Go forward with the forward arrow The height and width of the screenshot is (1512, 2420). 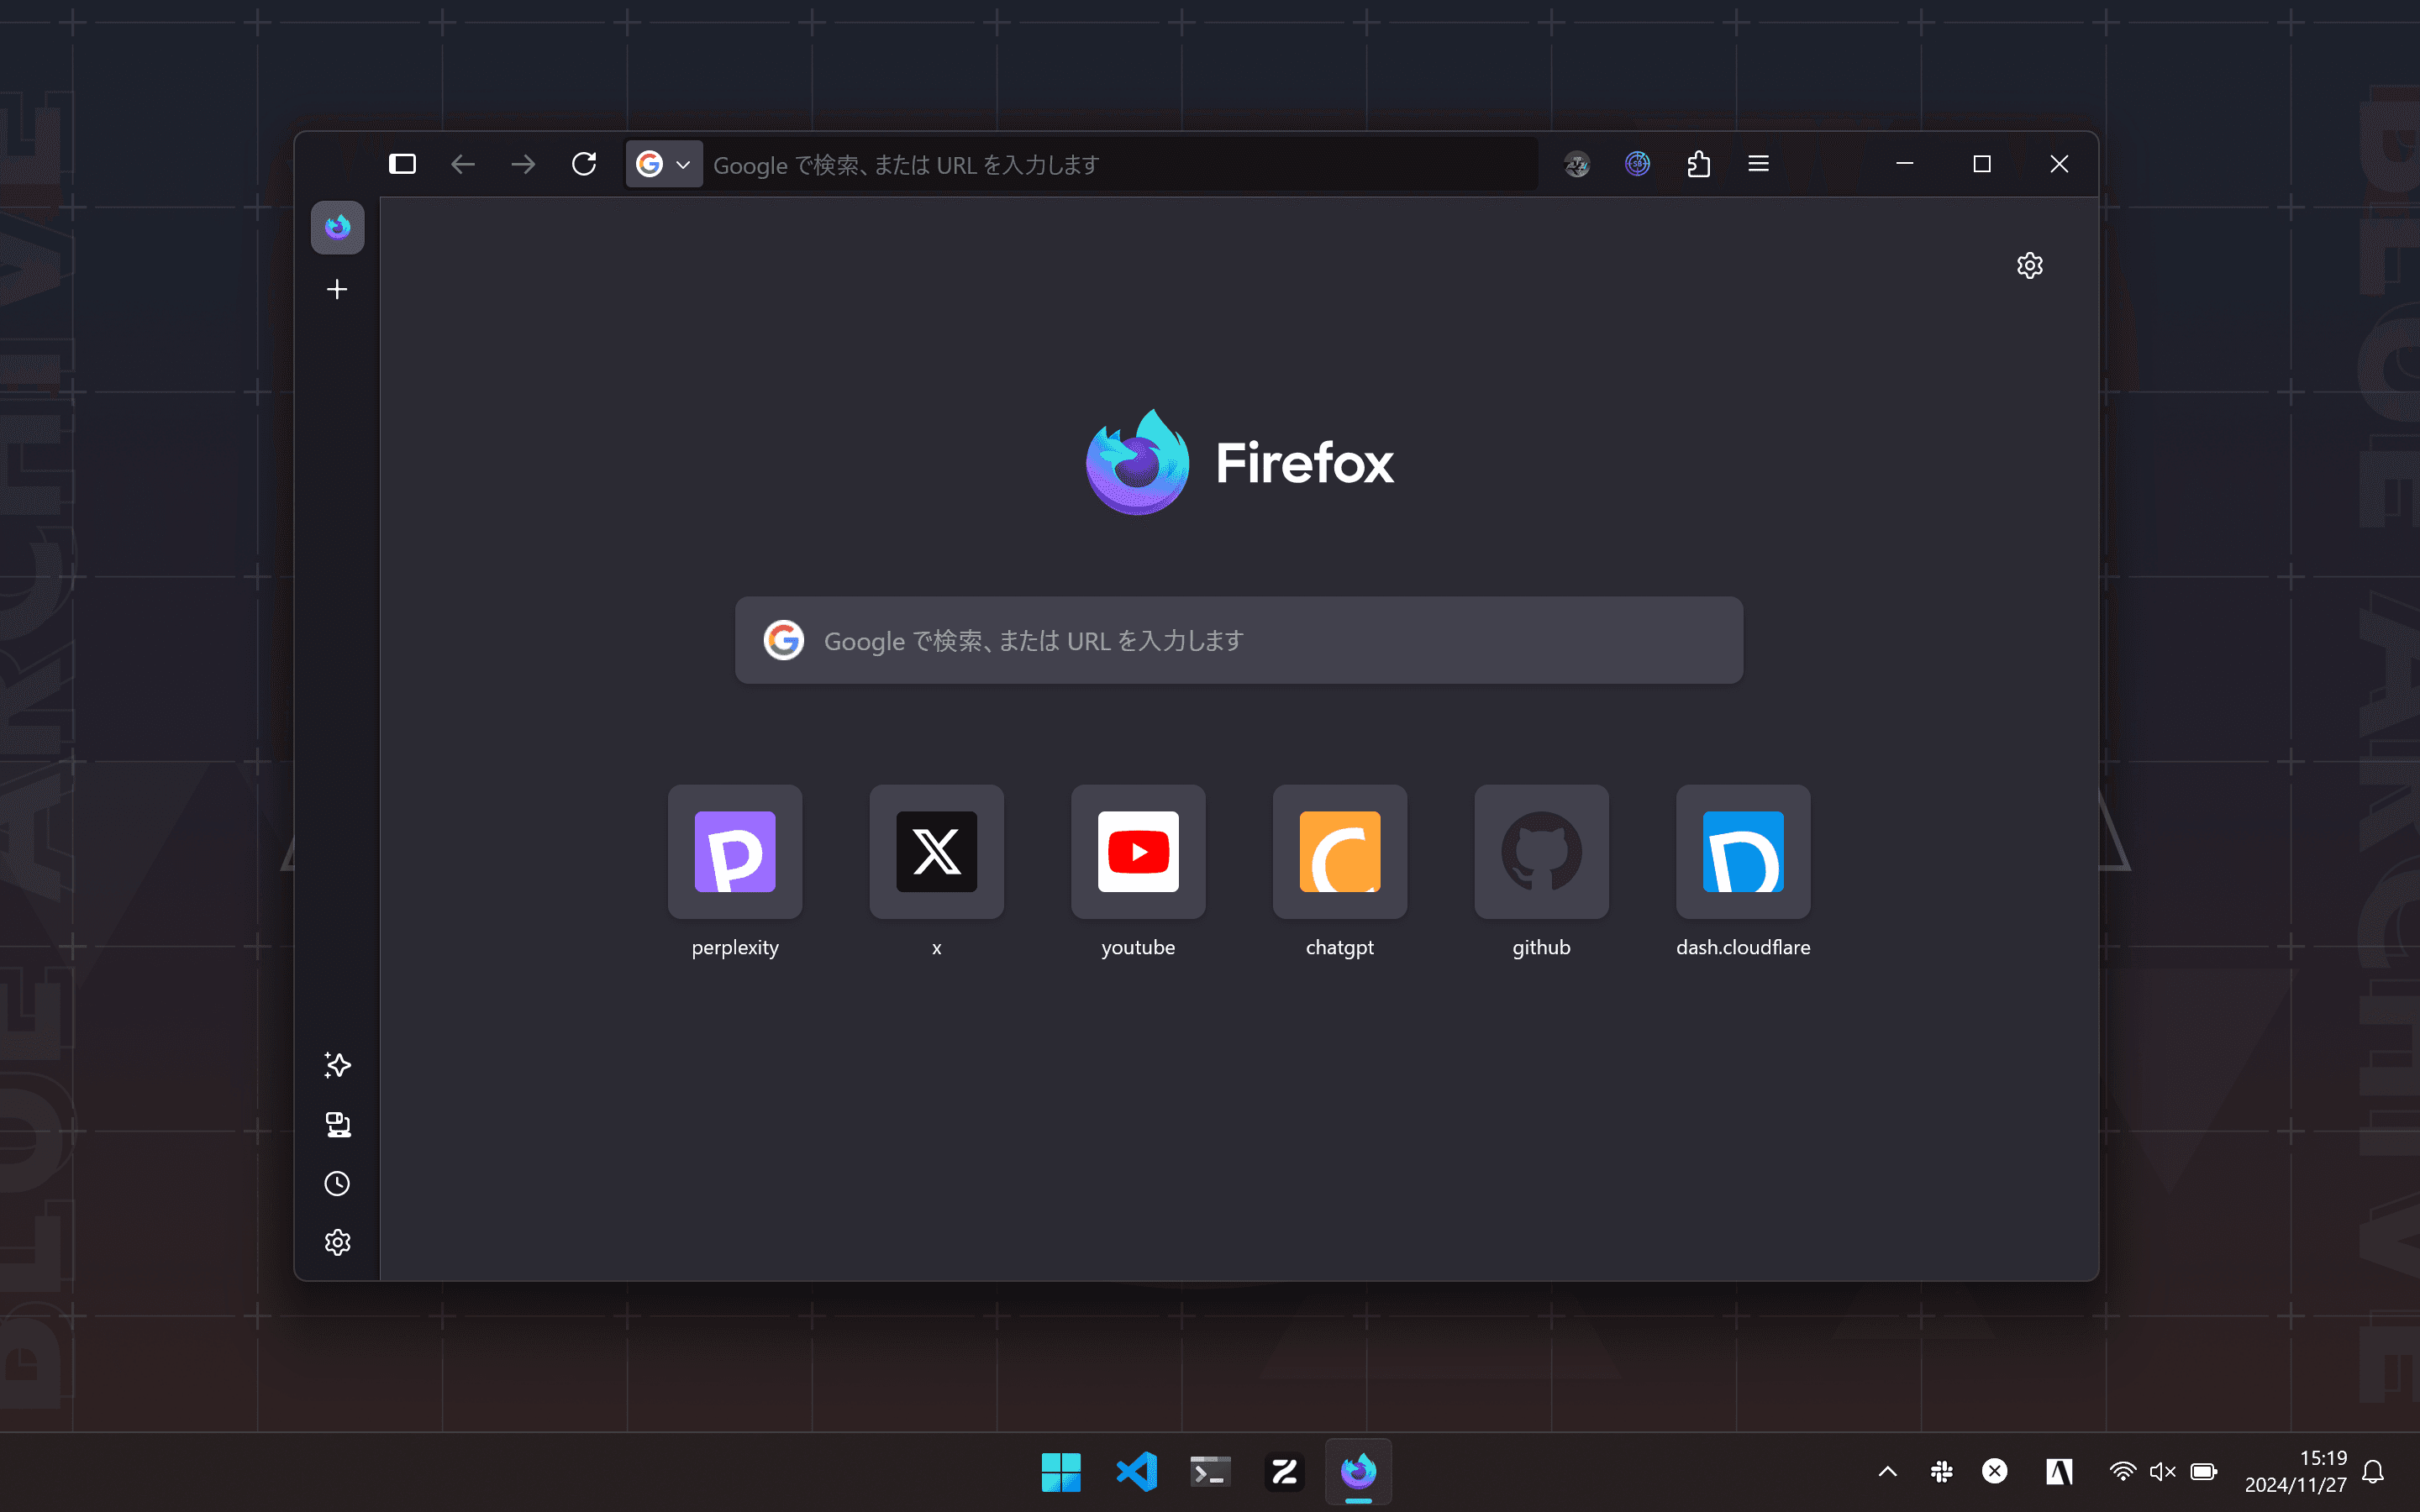click(x=523, y=164)
